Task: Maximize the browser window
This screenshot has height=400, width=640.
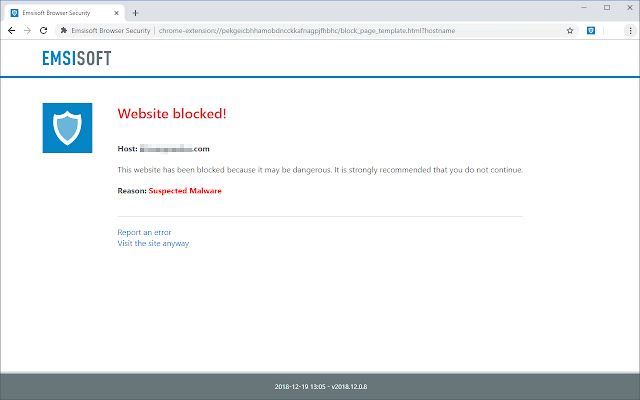Action: coord(607,7)
